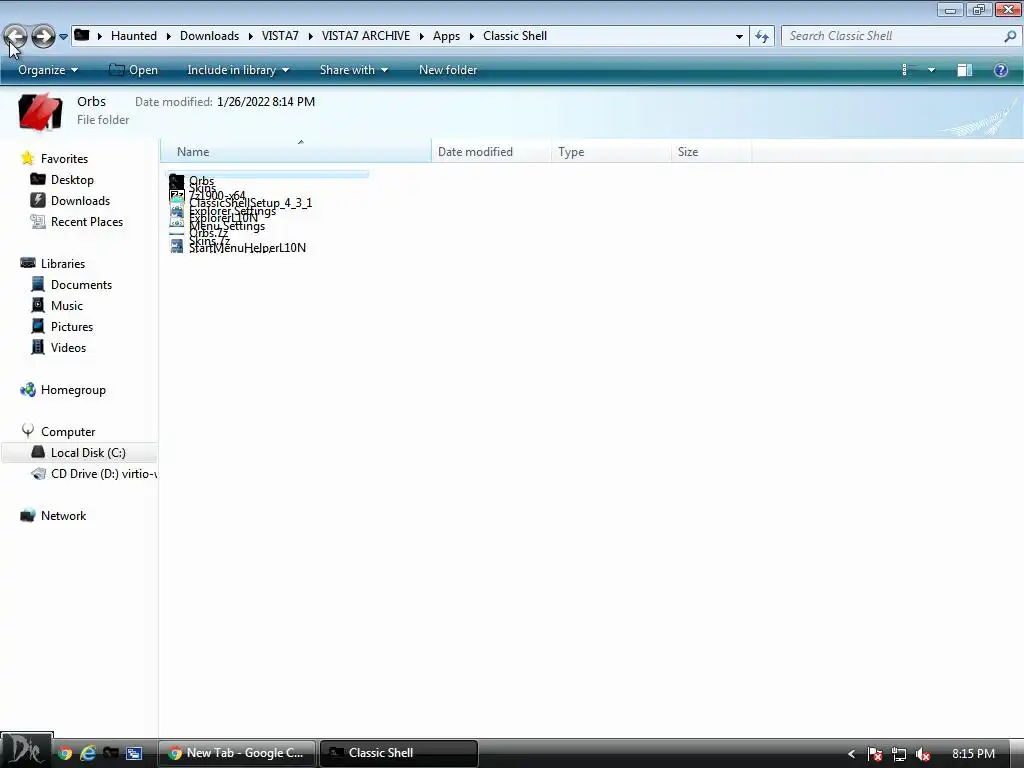Open Explorer Help question mark
The width and height of the screenshot is (1024, 768).
pos(1000,70)
